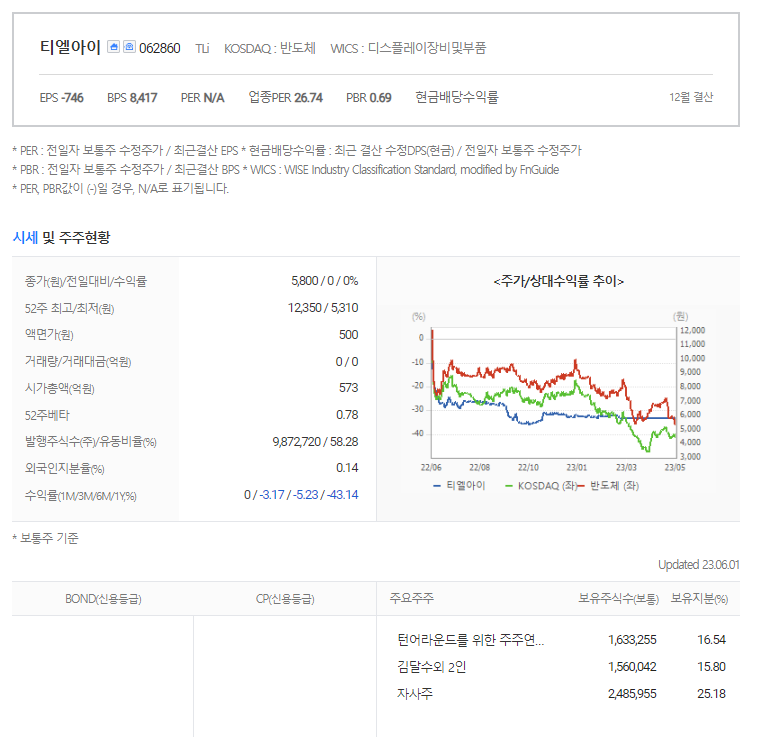The width and height of the screenshot is (758, 737).
Task: Click the 업종PER 26.74 value
Action: click(x=285, y=98)
